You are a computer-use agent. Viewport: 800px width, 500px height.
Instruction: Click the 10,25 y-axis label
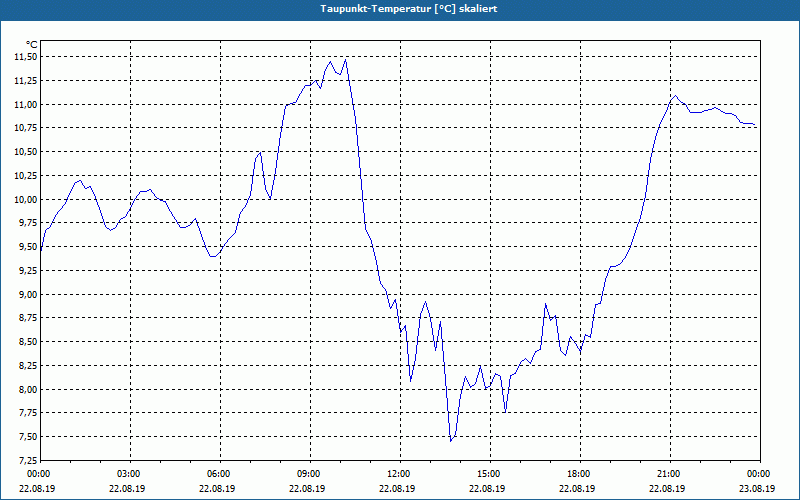pos(26,176)
